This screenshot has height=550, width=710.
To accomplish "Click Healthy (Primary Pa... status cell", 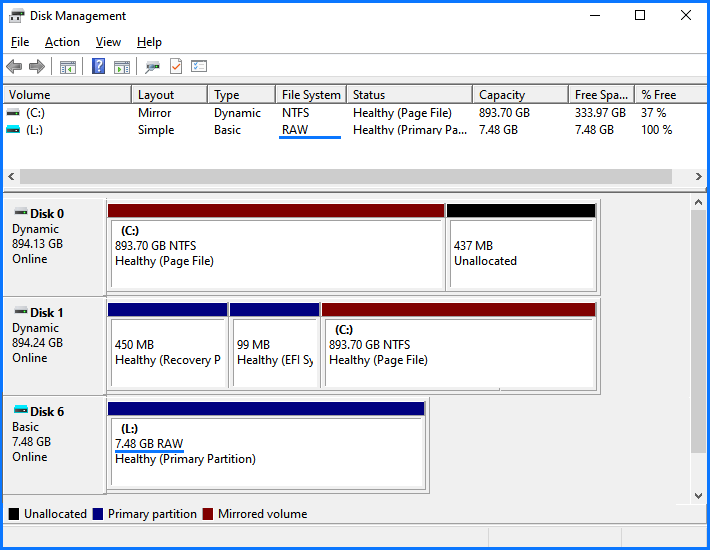I will pos(410,130).
